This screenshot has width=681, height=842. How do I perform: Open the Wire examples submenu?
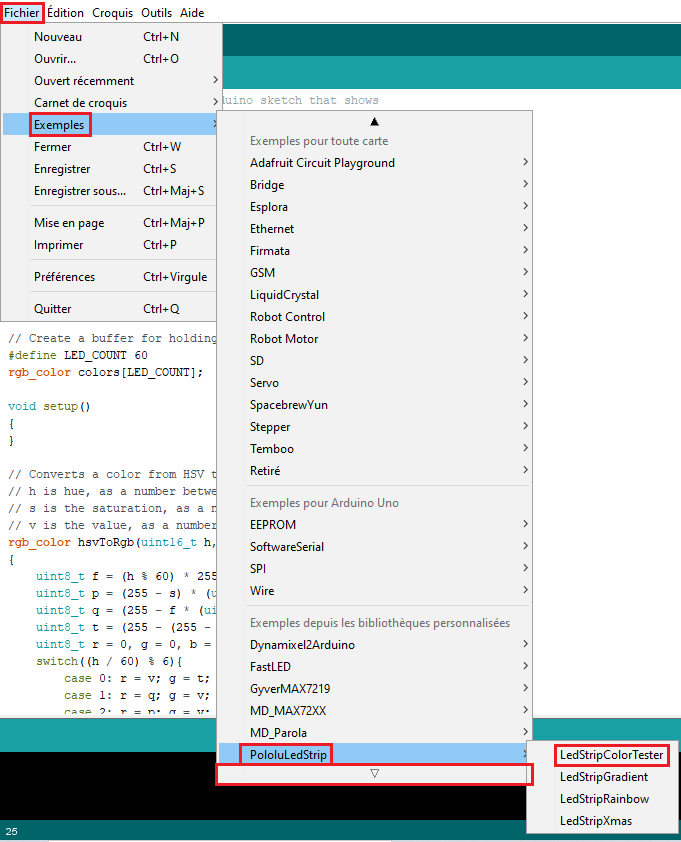coord(374,591)
